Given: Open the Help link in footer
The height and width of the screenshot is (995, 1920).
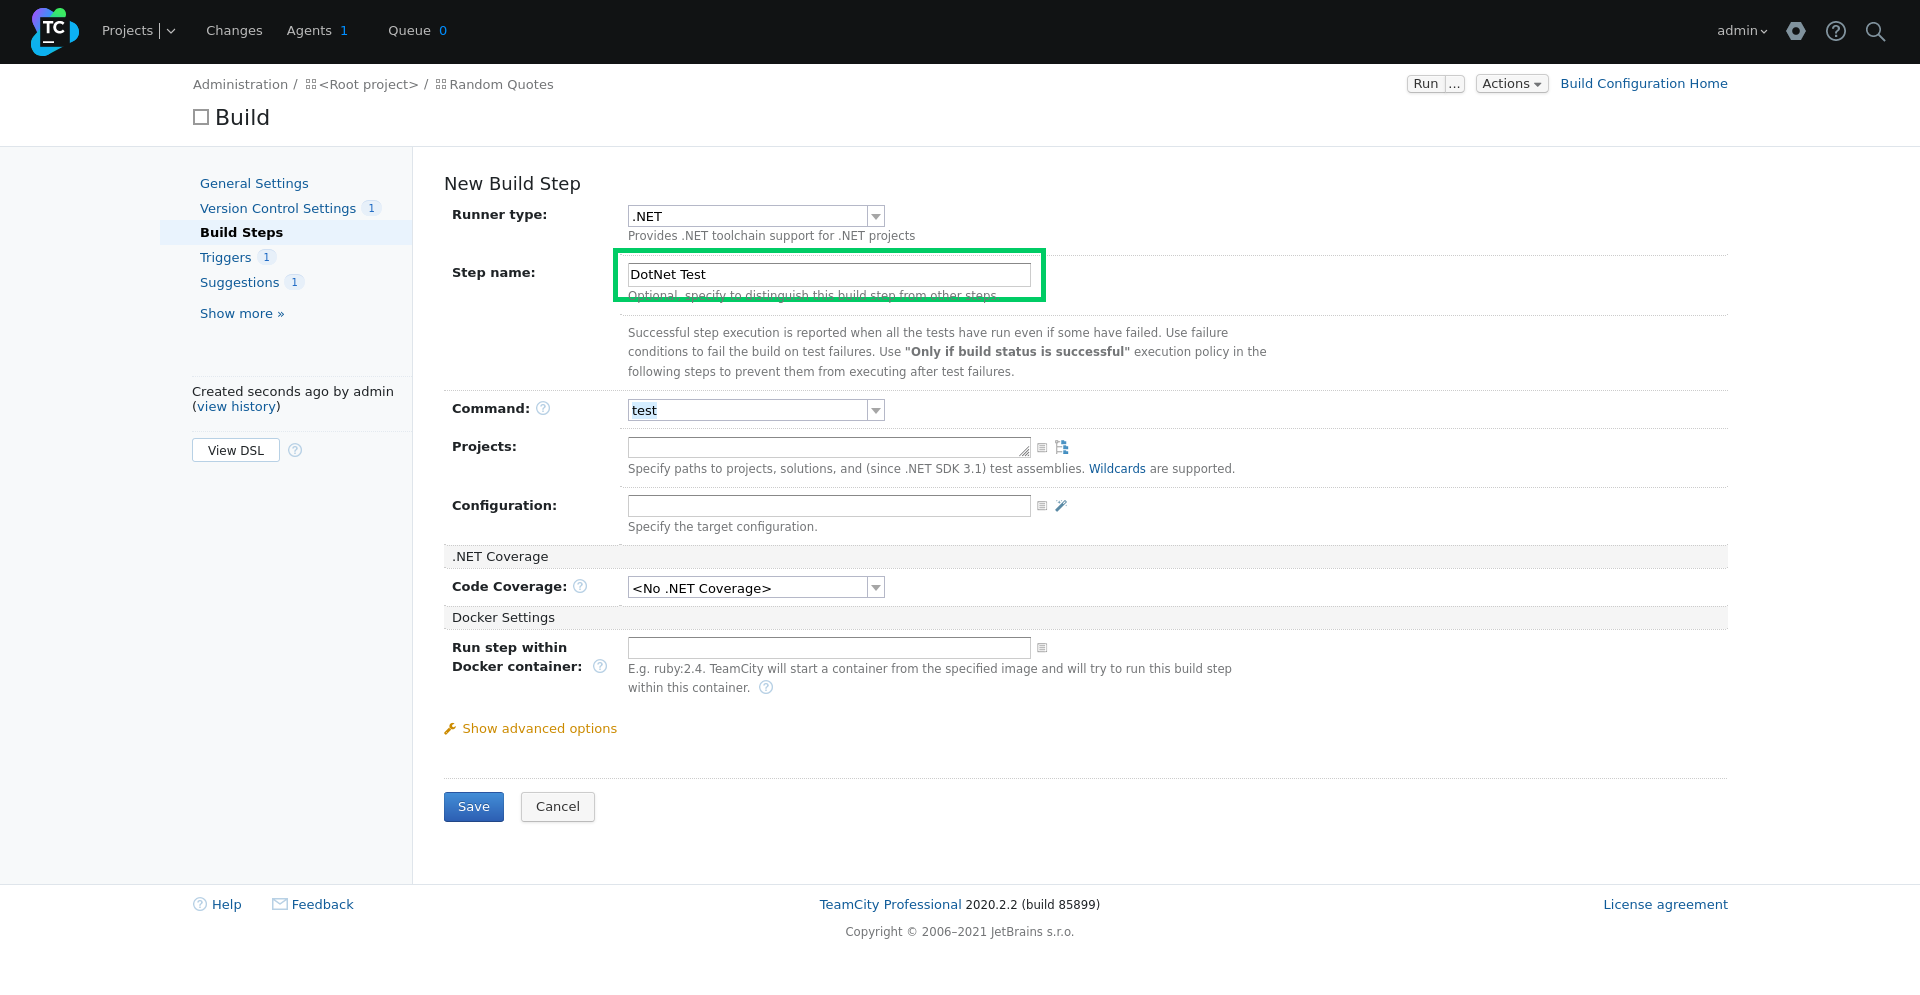Looking at the screenshot, I should tap(227, 905).
